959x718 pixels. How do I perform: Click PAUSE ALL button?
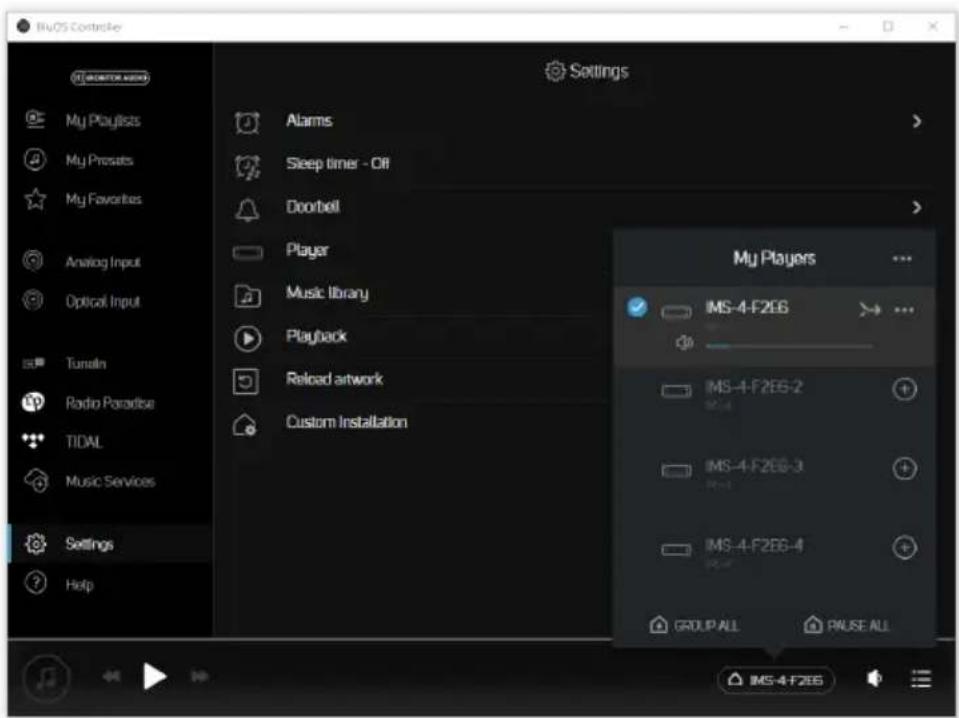(846, 625)
